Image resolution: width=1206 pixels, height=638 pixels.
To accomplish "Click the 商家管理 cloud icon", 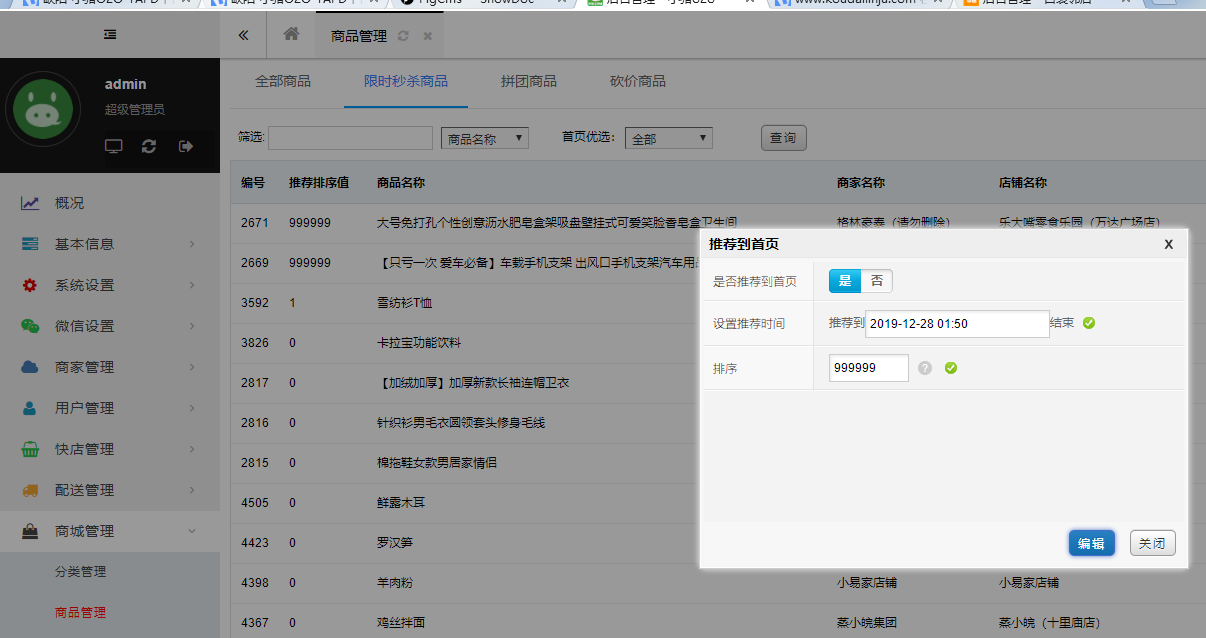I will pyautogui.click(x=30, y=367).
